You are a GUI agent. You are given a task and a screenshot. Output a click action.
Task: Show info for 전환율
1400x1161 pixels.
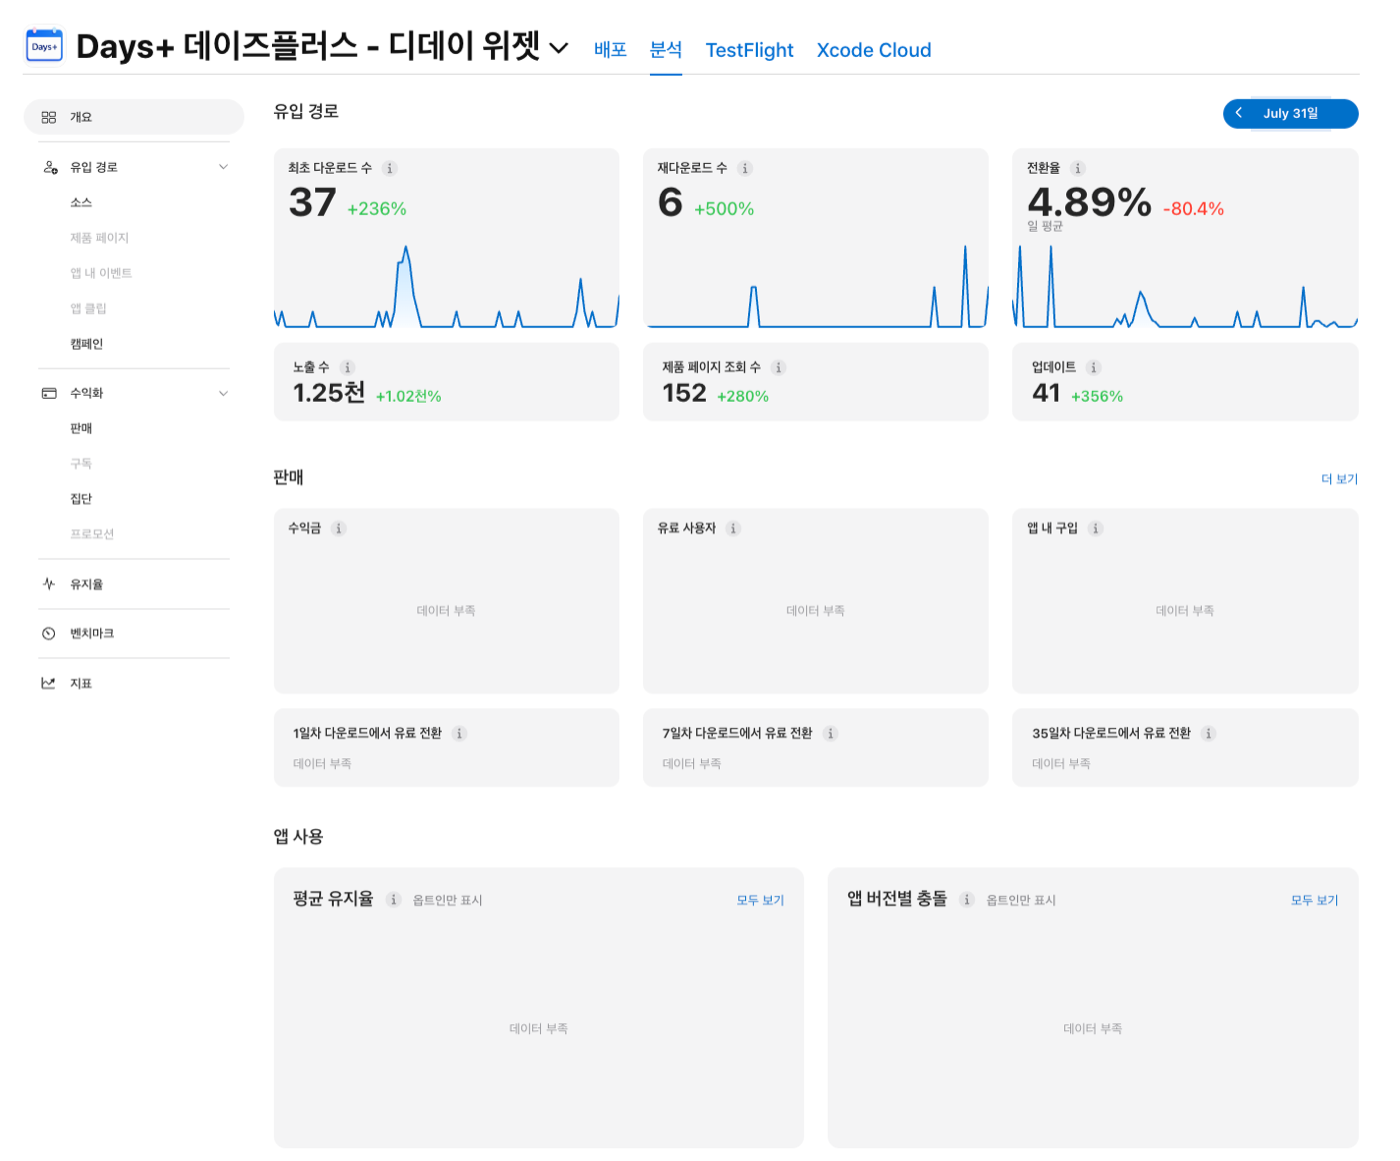(x=1078, y=168)
